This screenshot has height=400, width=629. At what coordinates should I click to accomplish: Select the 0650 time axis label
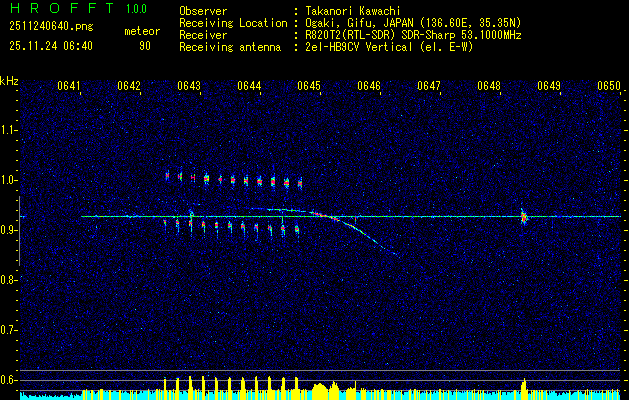click(x=609, y=87)
